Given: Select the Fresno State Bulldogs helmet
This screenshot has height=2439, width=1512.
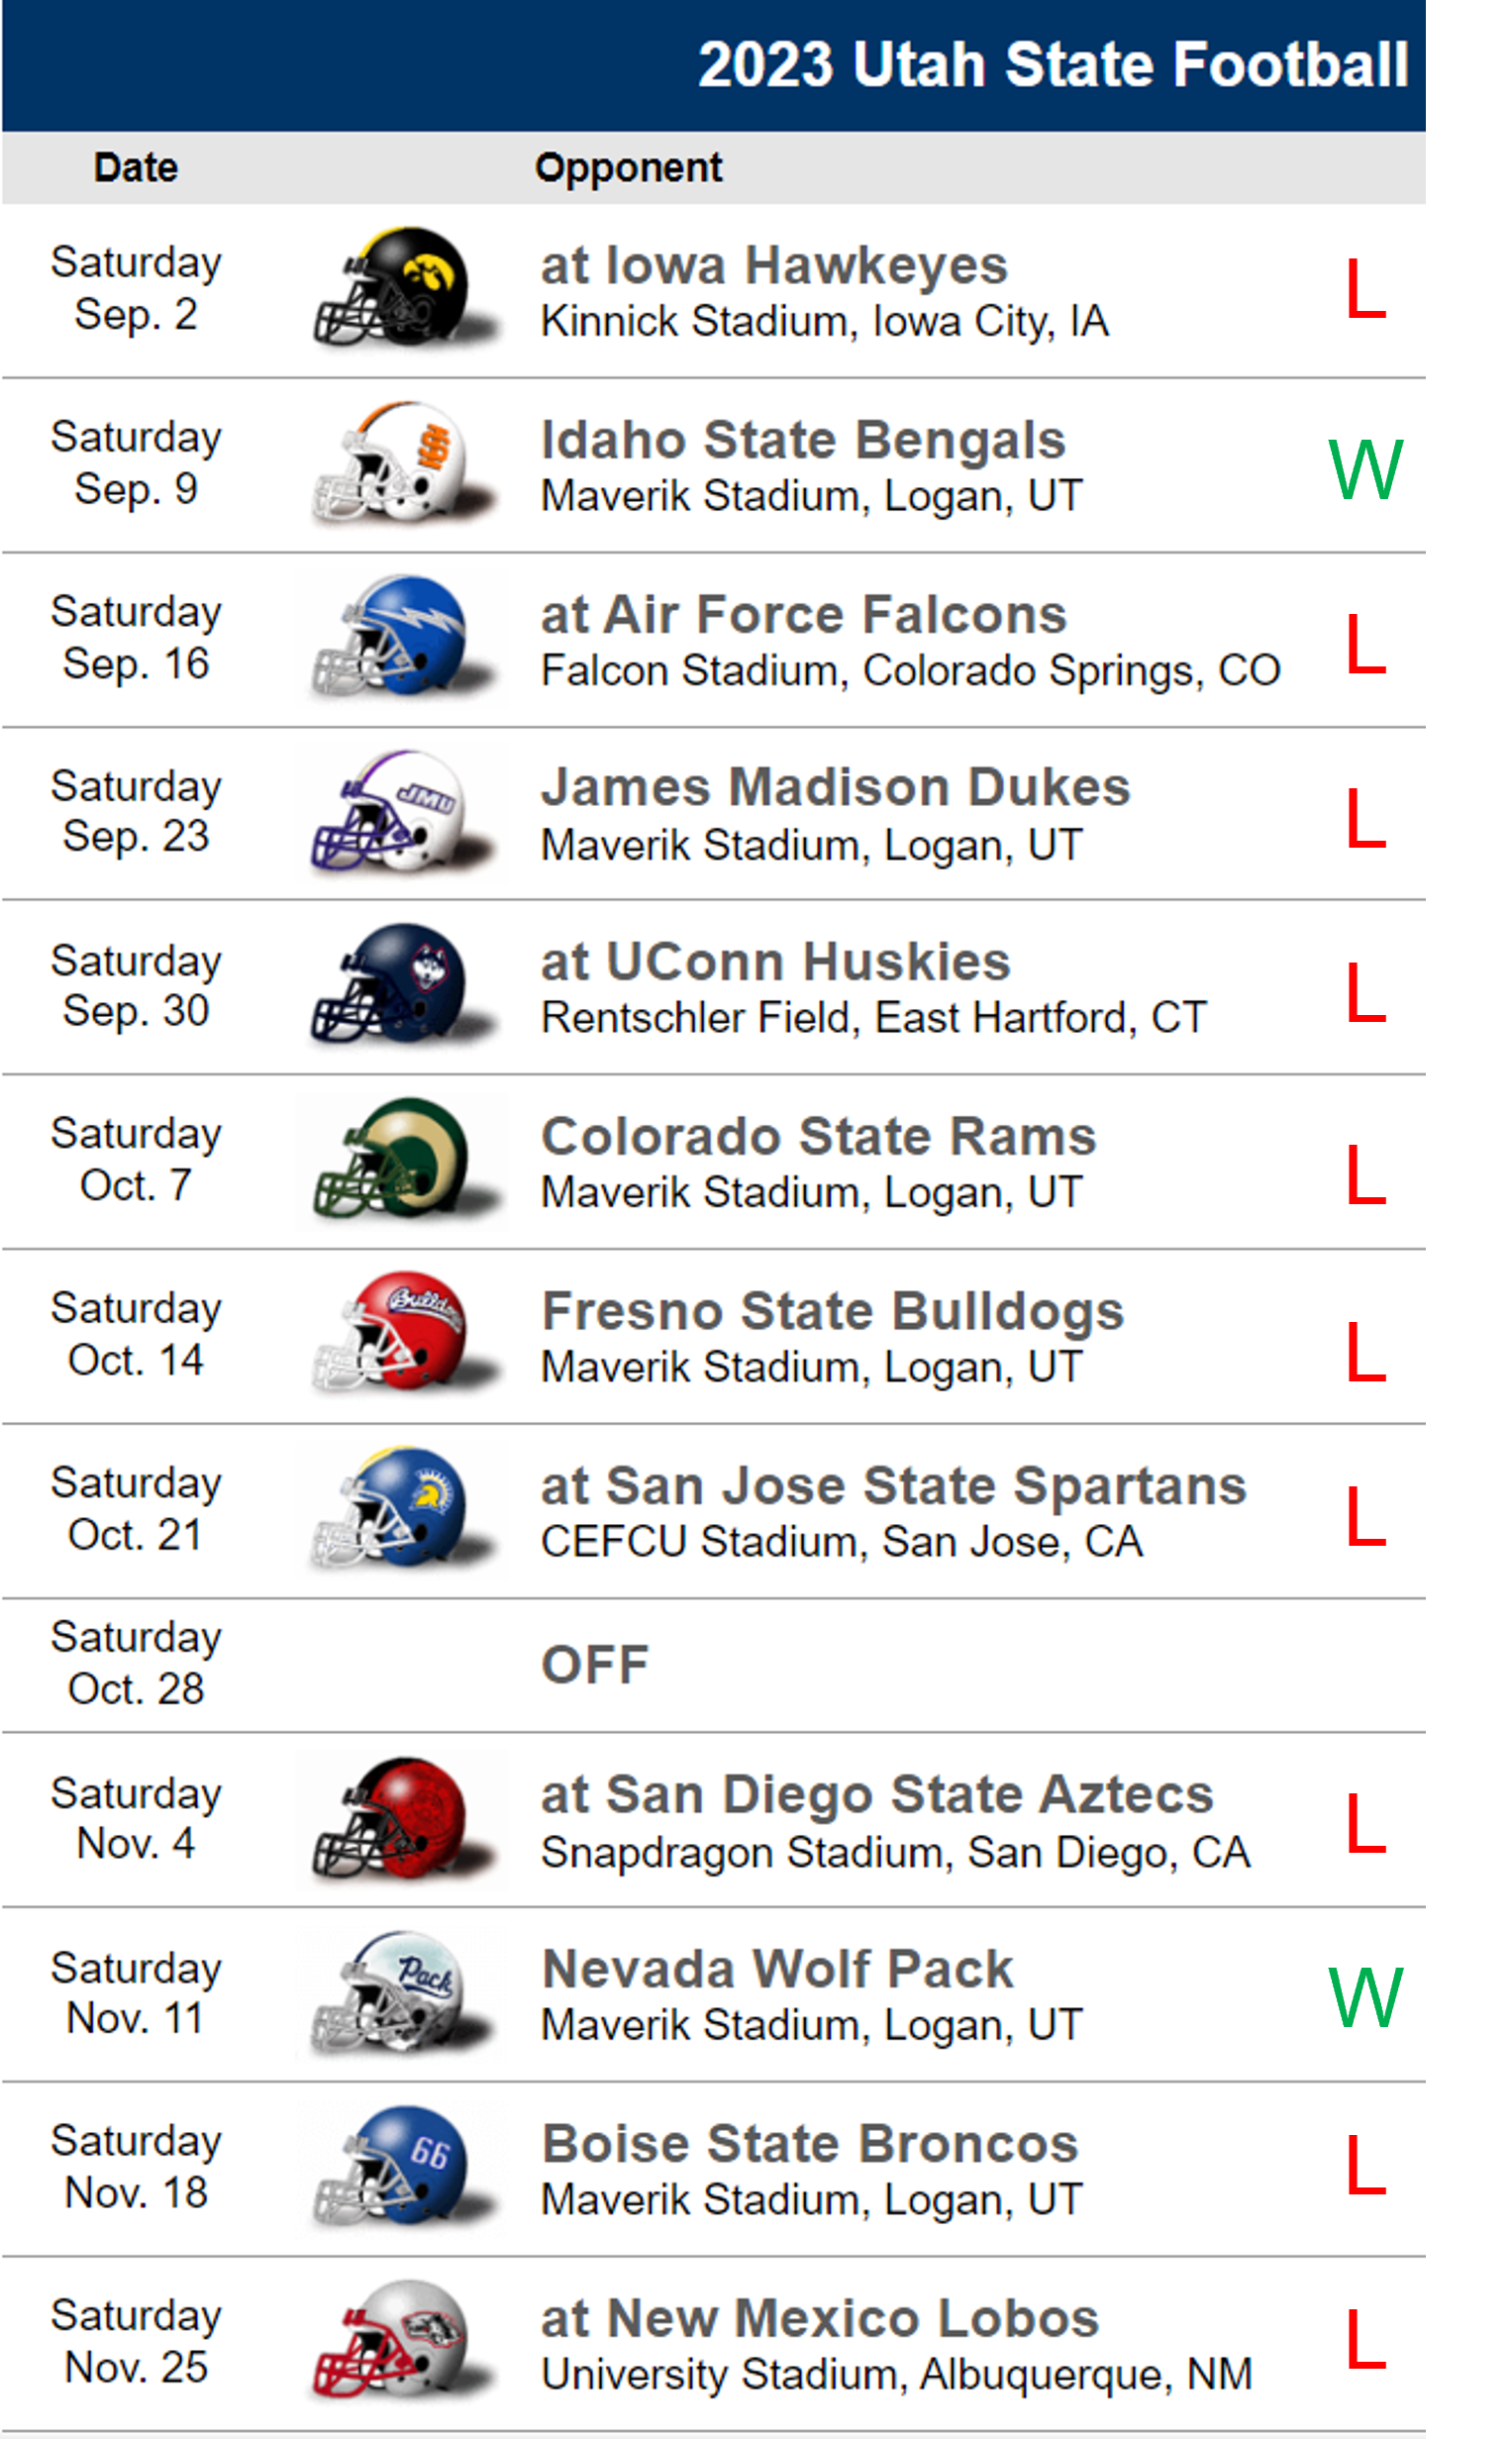Looking at the screenshot, I should click(403, 1334).
